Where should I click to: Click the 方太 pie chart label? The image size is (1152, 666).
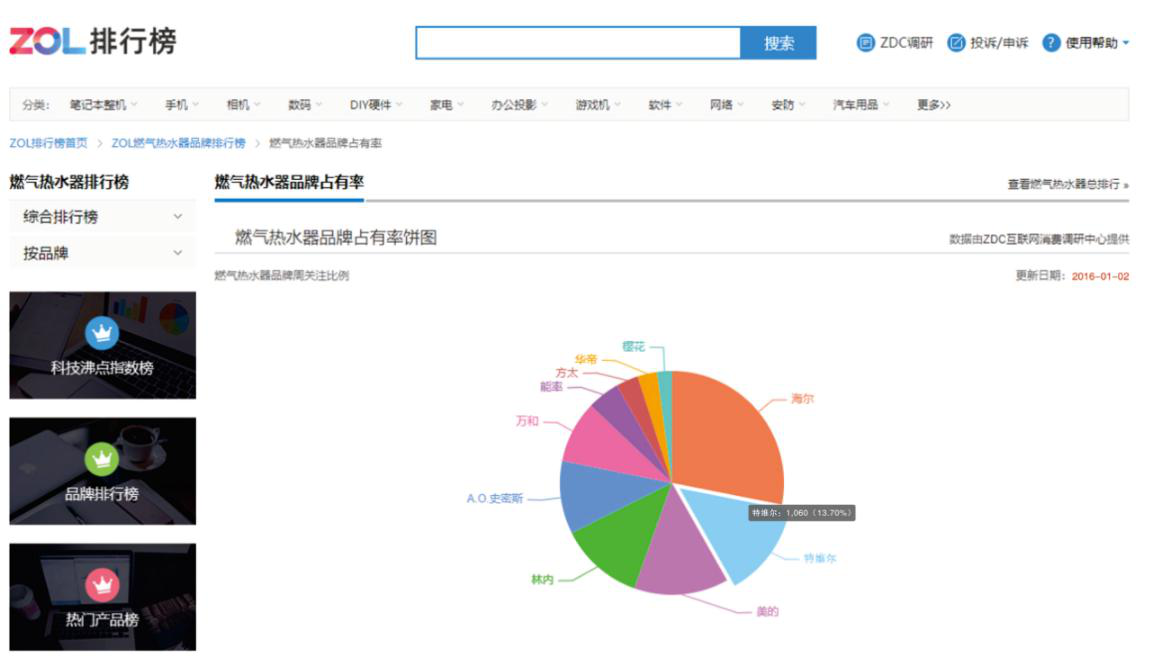click(x=566, y=373)
